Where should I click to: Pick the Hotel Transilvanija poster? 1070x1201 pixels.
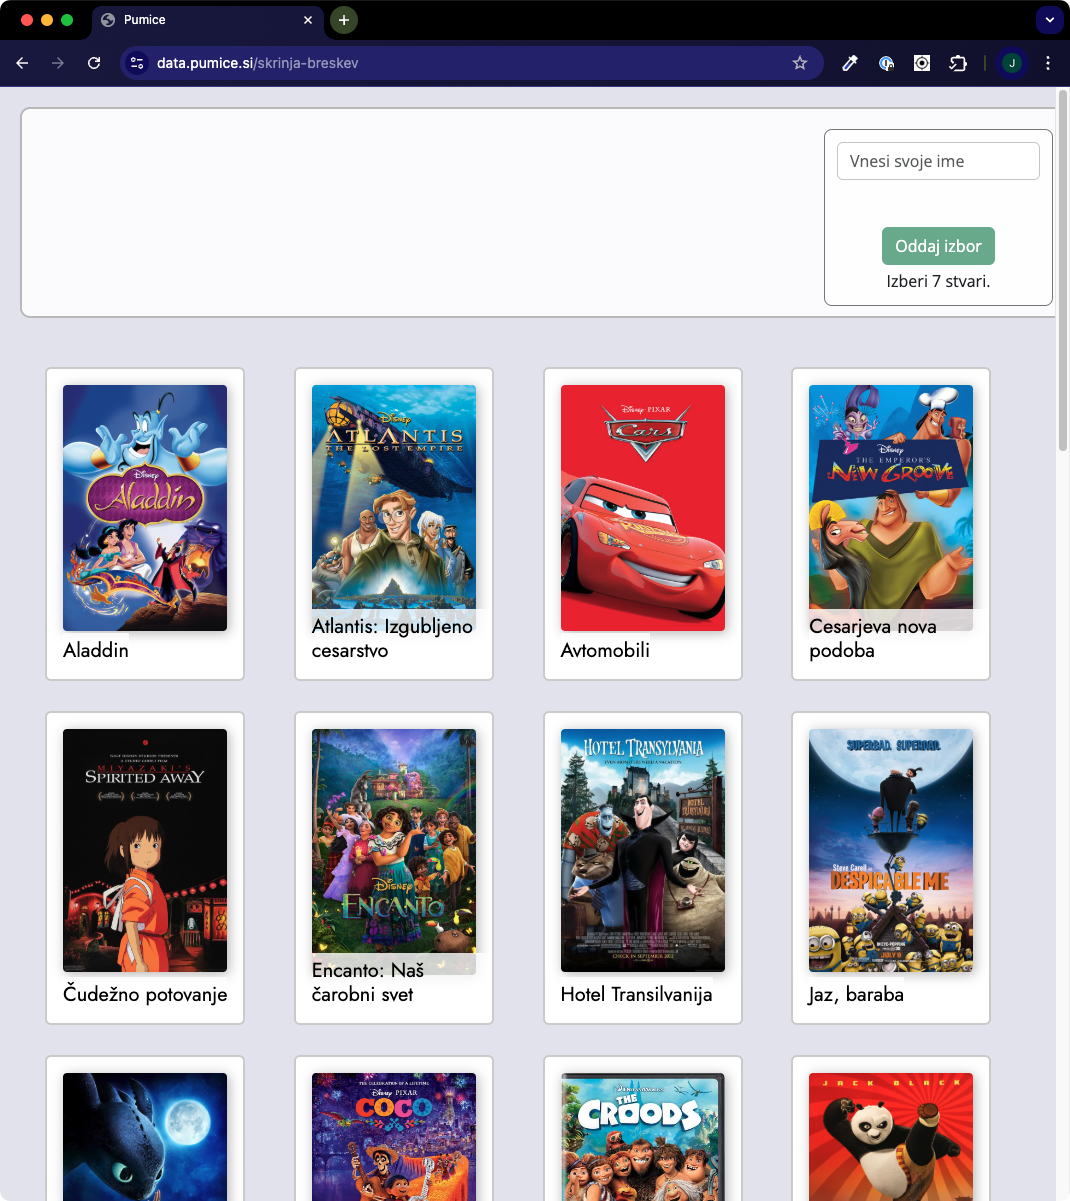[643, 851]
